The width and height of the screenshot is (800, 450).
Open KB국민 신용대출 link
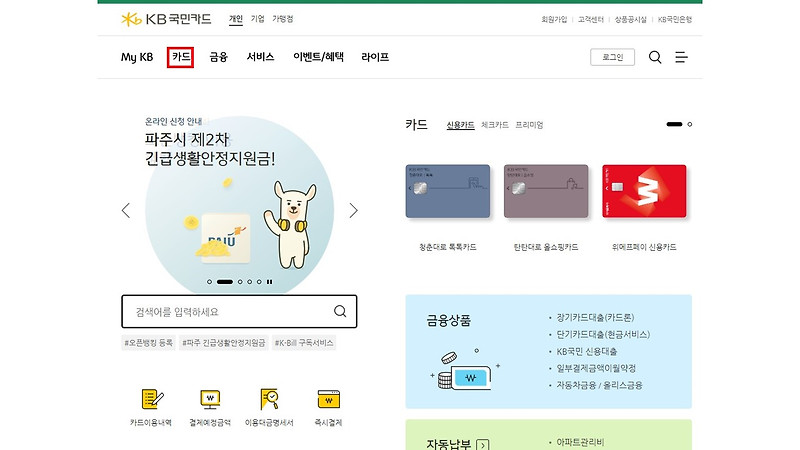tap(587, 351)
